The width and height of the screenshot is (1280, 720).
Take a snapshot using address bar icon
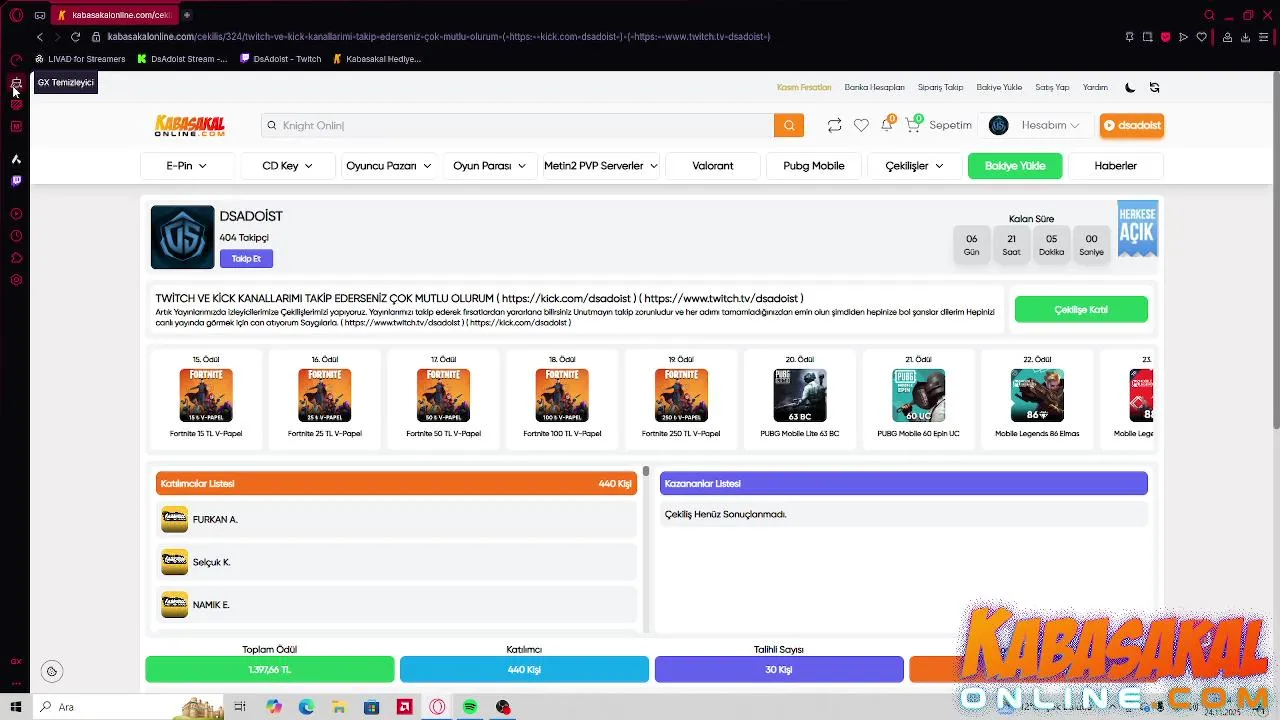click(1147, 37)
